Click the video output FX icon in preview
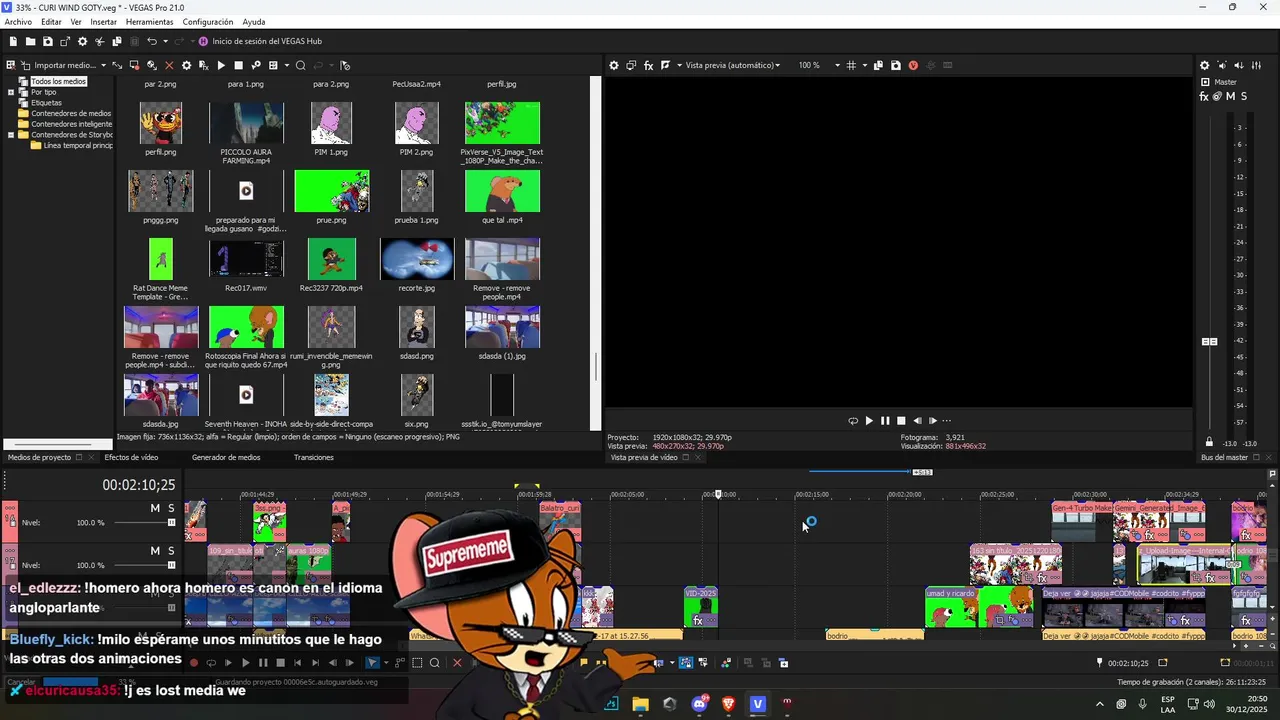This screenshot has width=1280, height=720. pos(648,65)
